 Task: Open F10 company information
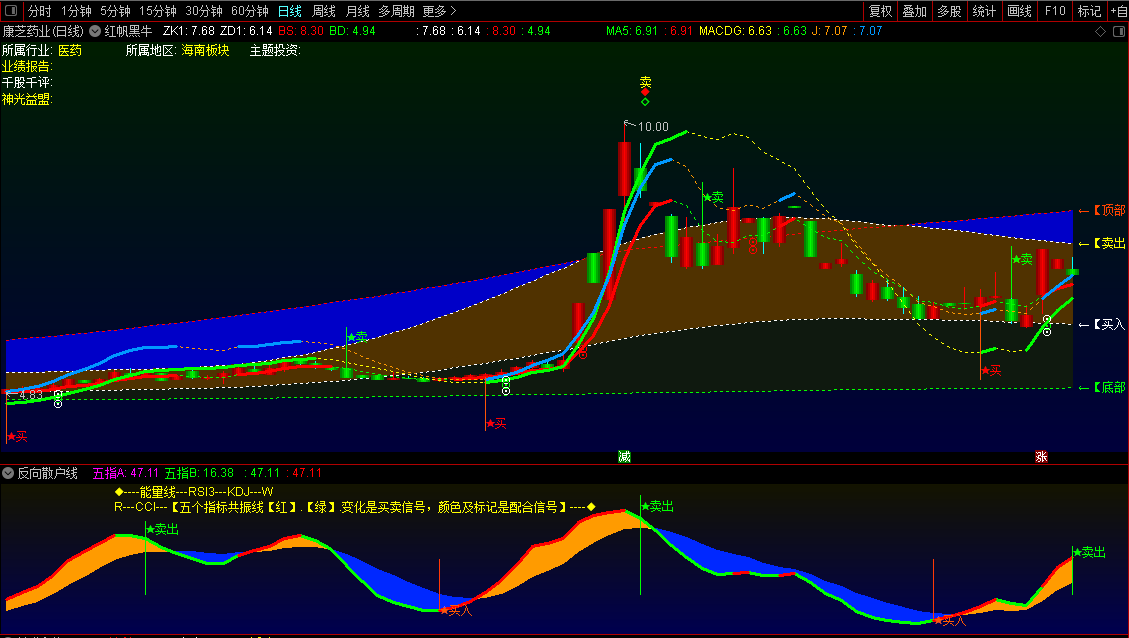(x=1055, y=12)
